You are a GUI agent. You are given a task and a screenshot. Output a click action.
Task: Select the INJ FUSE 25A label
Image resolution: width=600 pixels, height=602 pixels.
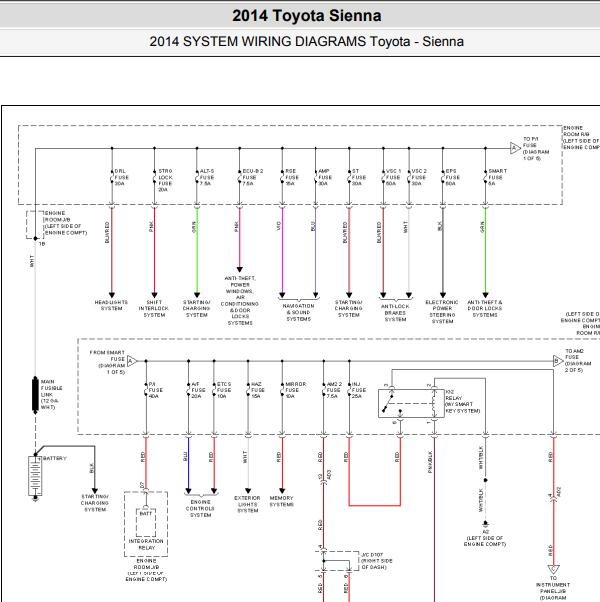tap(359, 390)
